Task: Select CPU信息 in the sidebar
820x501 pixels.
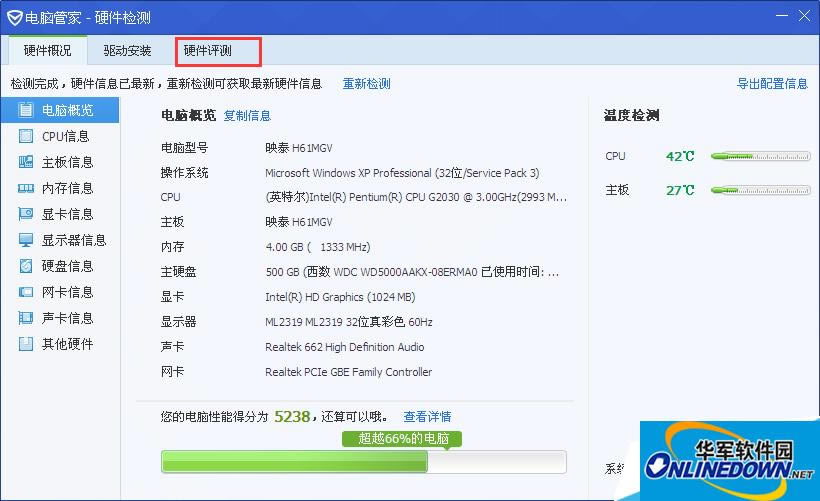Action: pyautogui.click(x=60, y=136)
